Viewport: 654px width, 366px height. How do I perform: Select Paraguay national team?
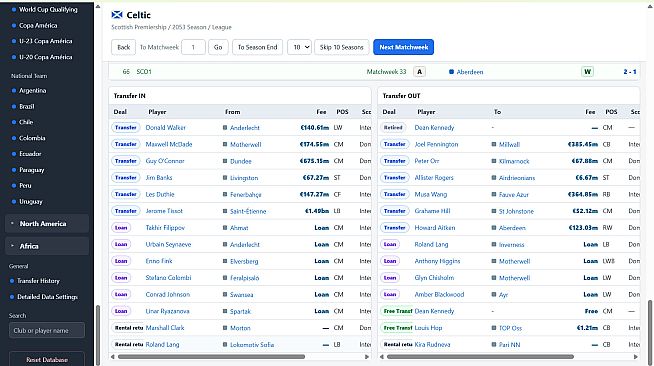coord(32,170)
